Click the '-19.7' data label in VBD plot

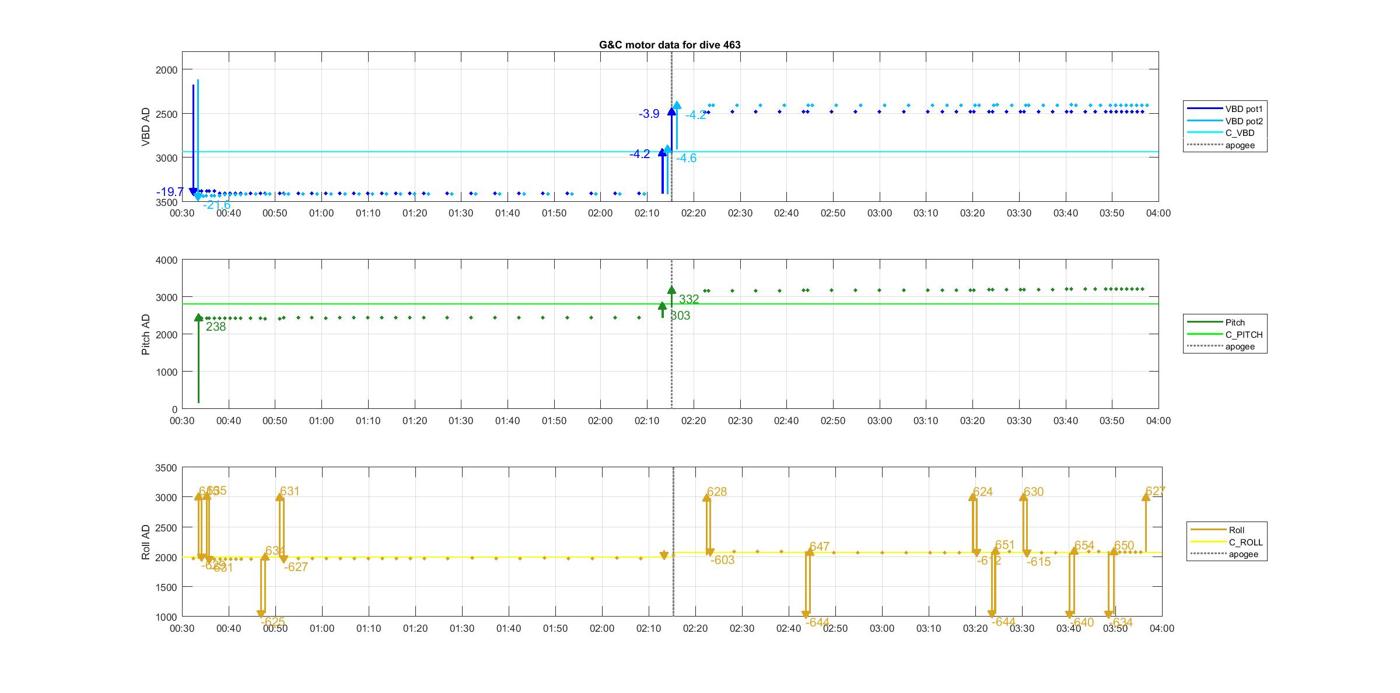(169, 192)
